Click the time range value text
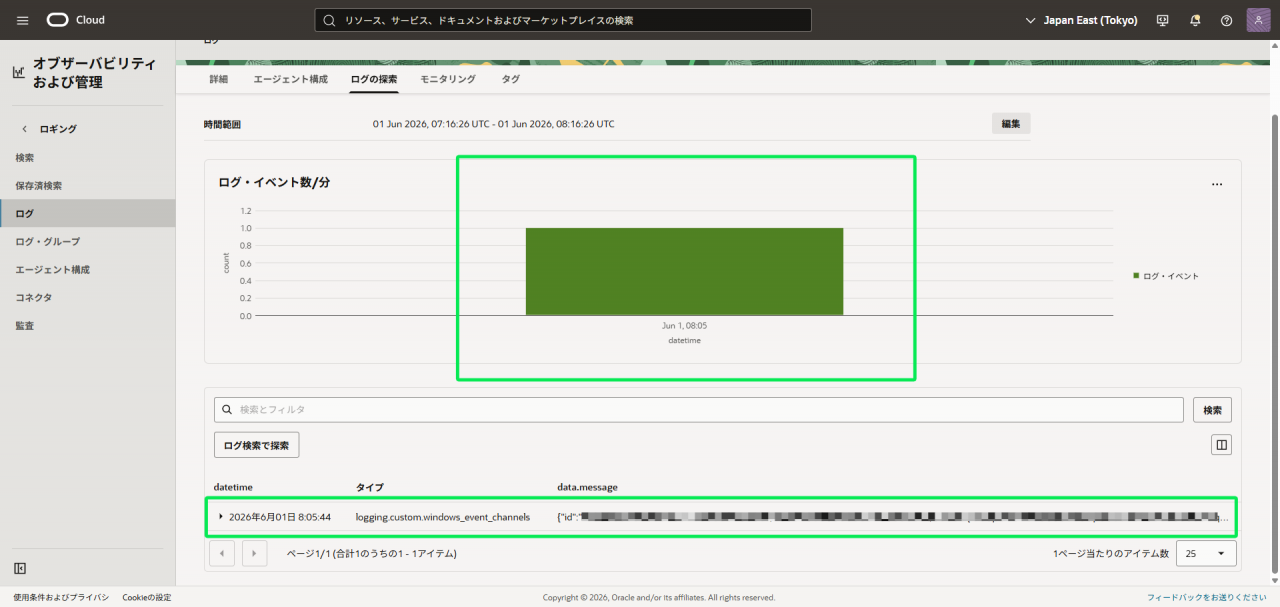Image resolution: width=1280 pixels, height=607 pixels. [494, 124]
